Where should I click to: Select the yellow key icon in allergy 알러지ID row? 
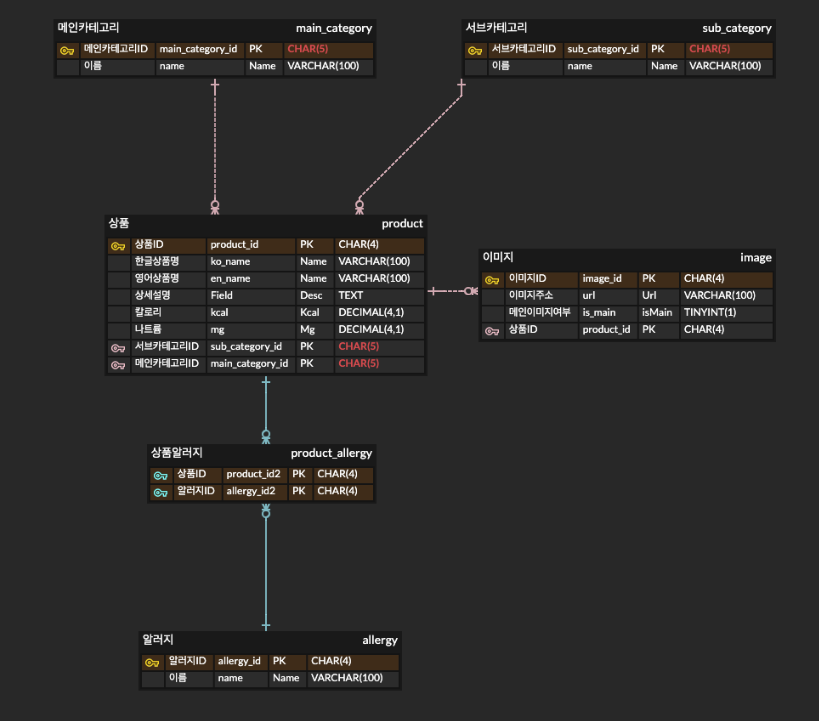tap(152, 663)
